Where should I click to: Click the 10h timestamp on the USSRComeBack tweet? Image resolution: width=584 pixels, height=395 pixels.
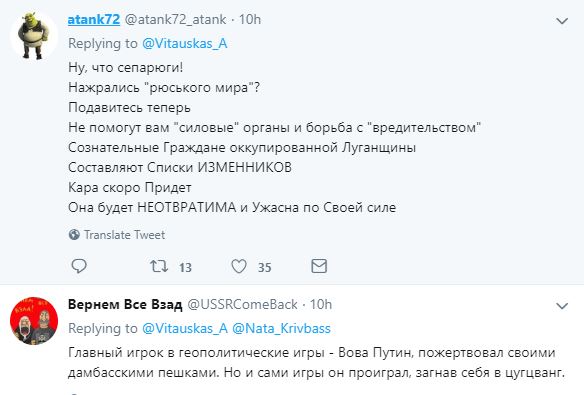click(321, 305)
